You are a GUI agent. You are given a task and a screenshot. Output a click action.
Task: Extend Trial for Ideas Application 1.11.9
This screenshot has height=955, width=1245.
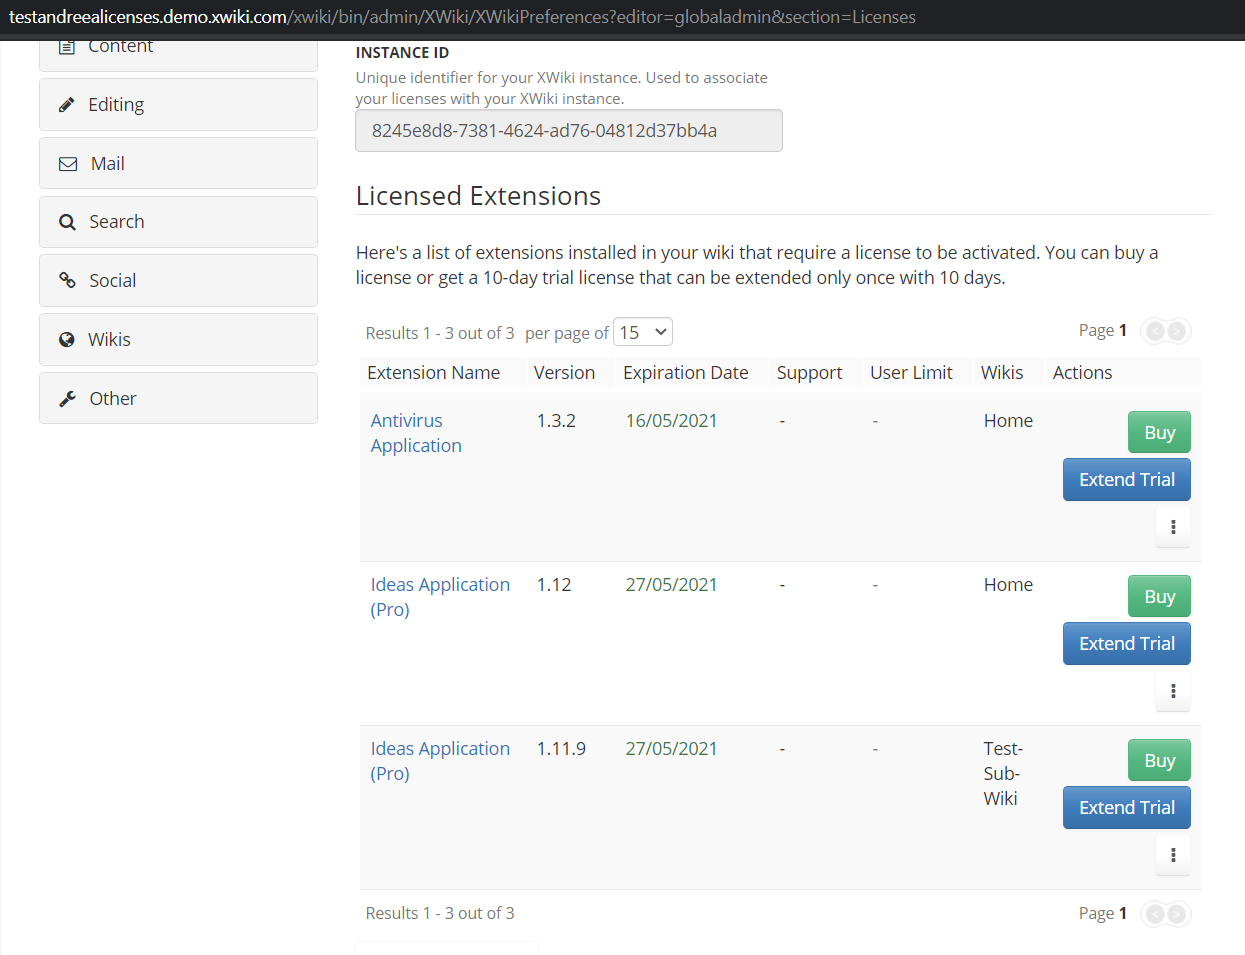tap(1126, 807)
